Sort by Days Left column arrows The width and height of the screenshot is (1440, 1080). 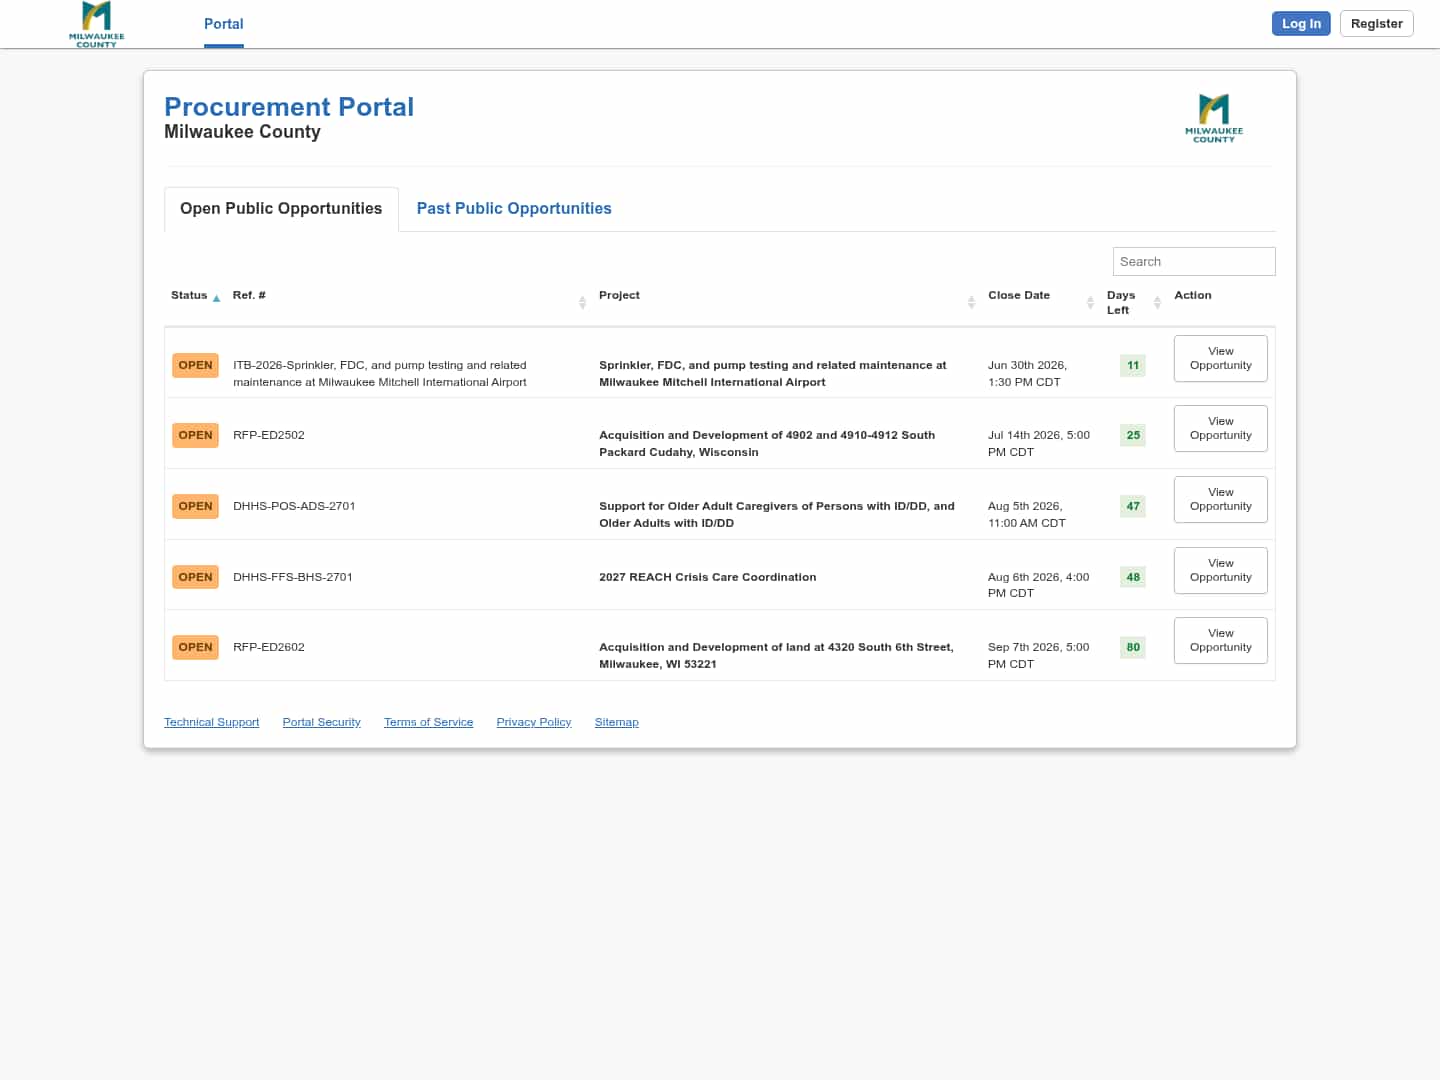(x=1157, y=302)
